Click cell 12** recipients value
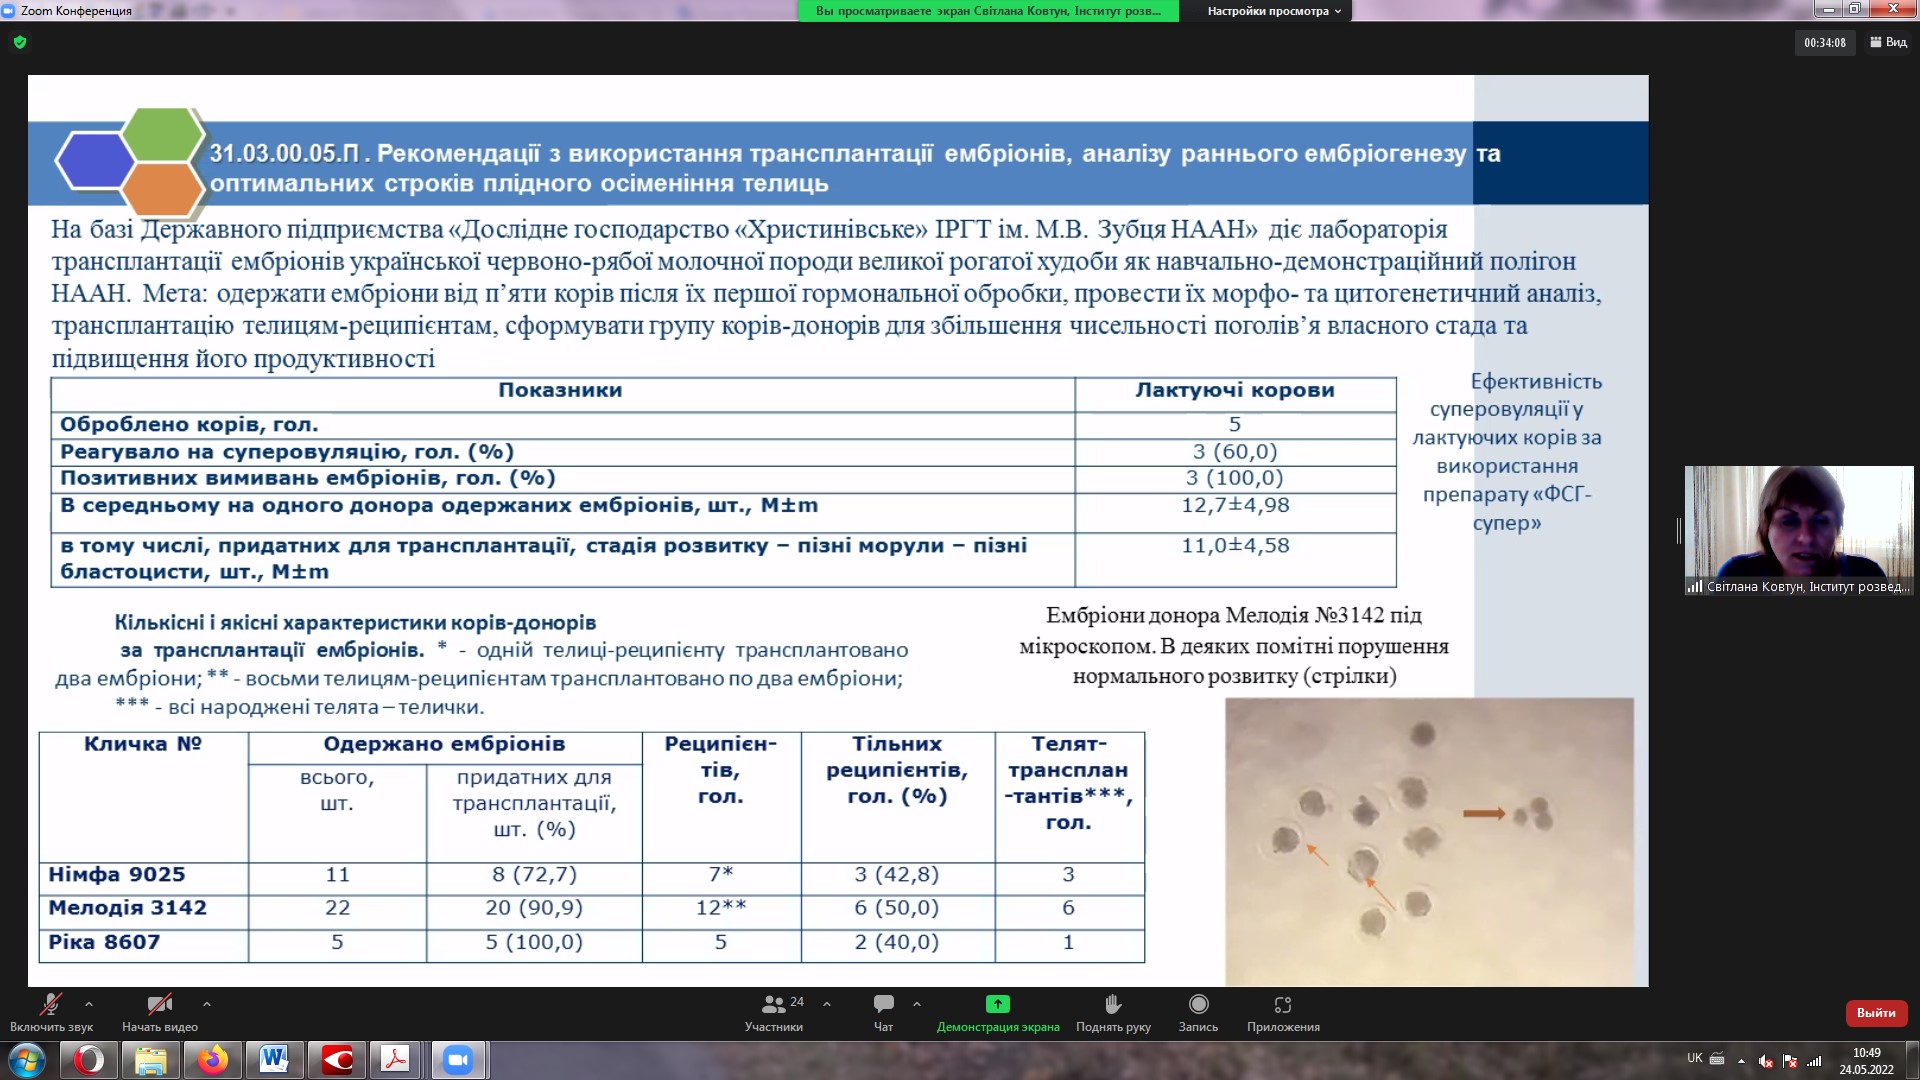 click(721, 908)
